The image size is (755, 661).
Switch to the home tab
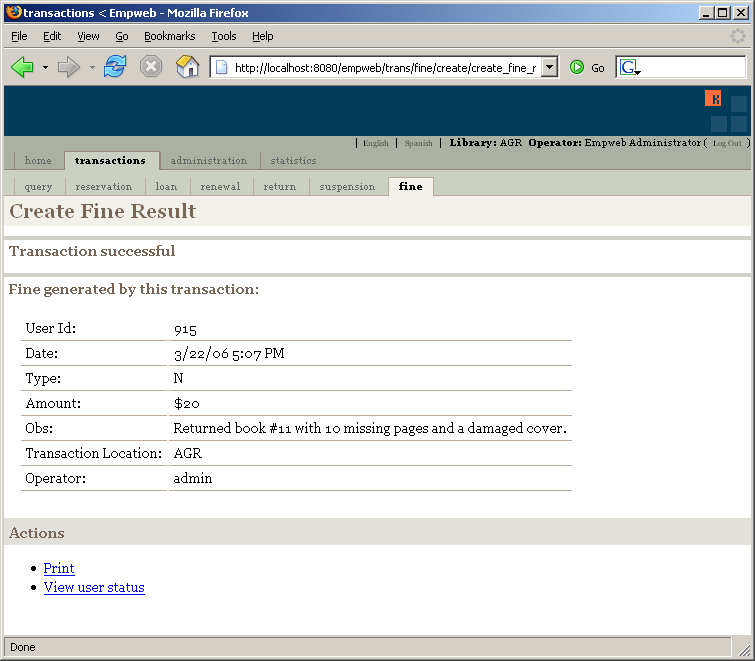click(x=38, y=160)
